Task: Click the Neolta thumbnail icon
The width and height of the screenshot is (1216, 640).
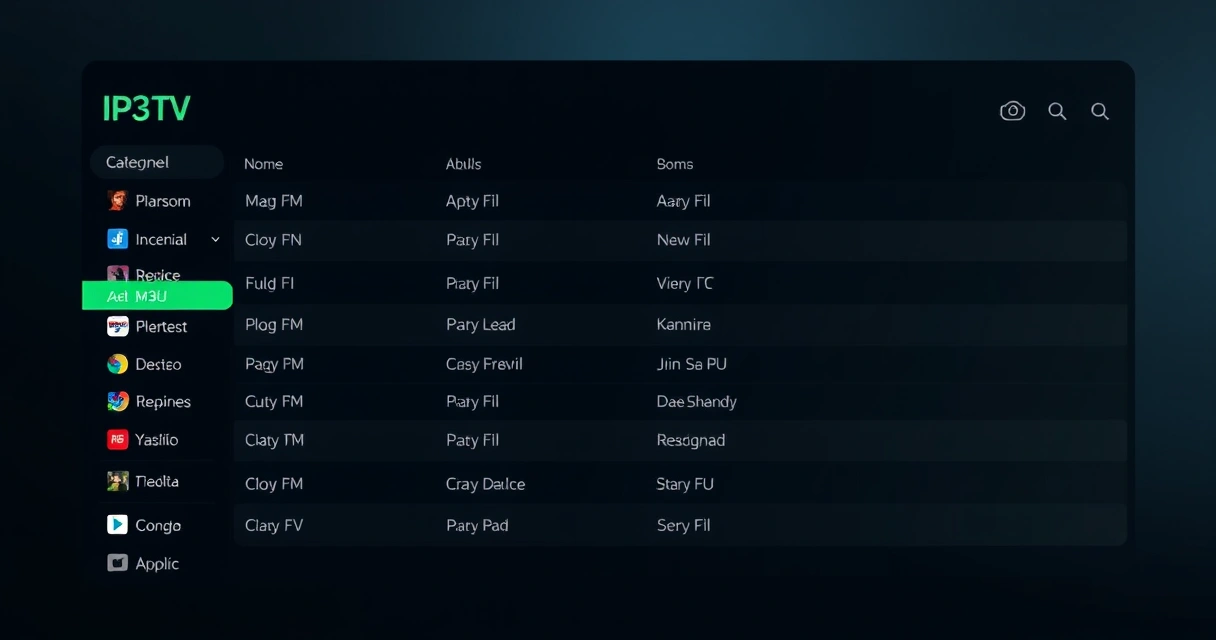Action: pos(117,481)
